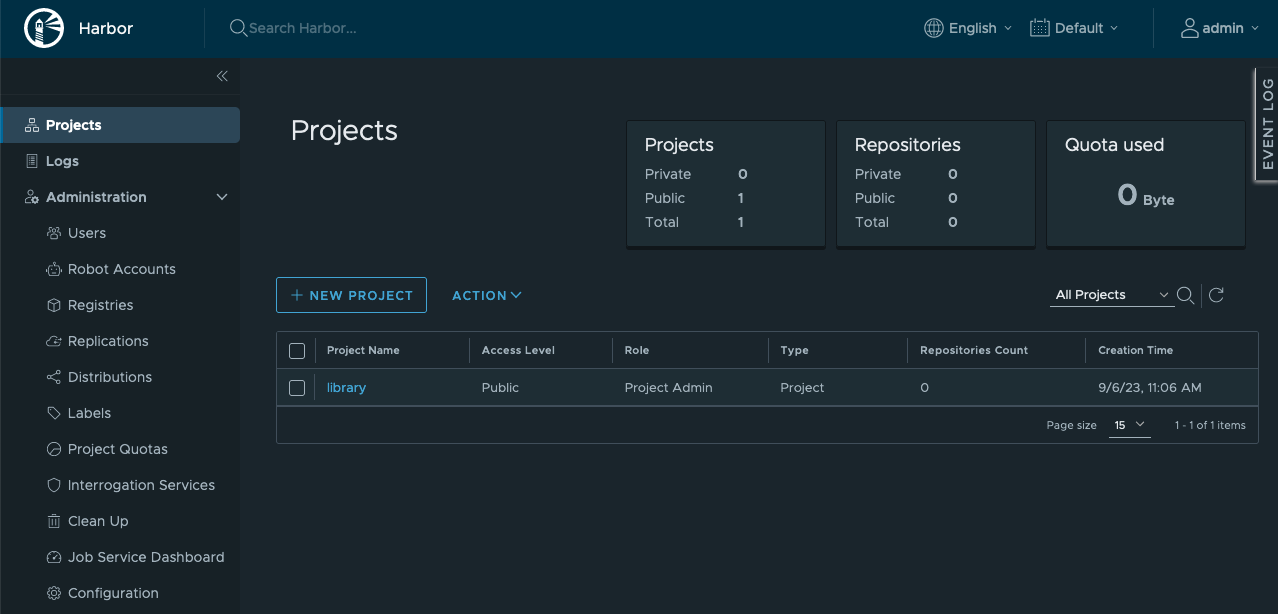Sort by Repositories Count column header
This screenshot has width=1278, height=614.
974,350
